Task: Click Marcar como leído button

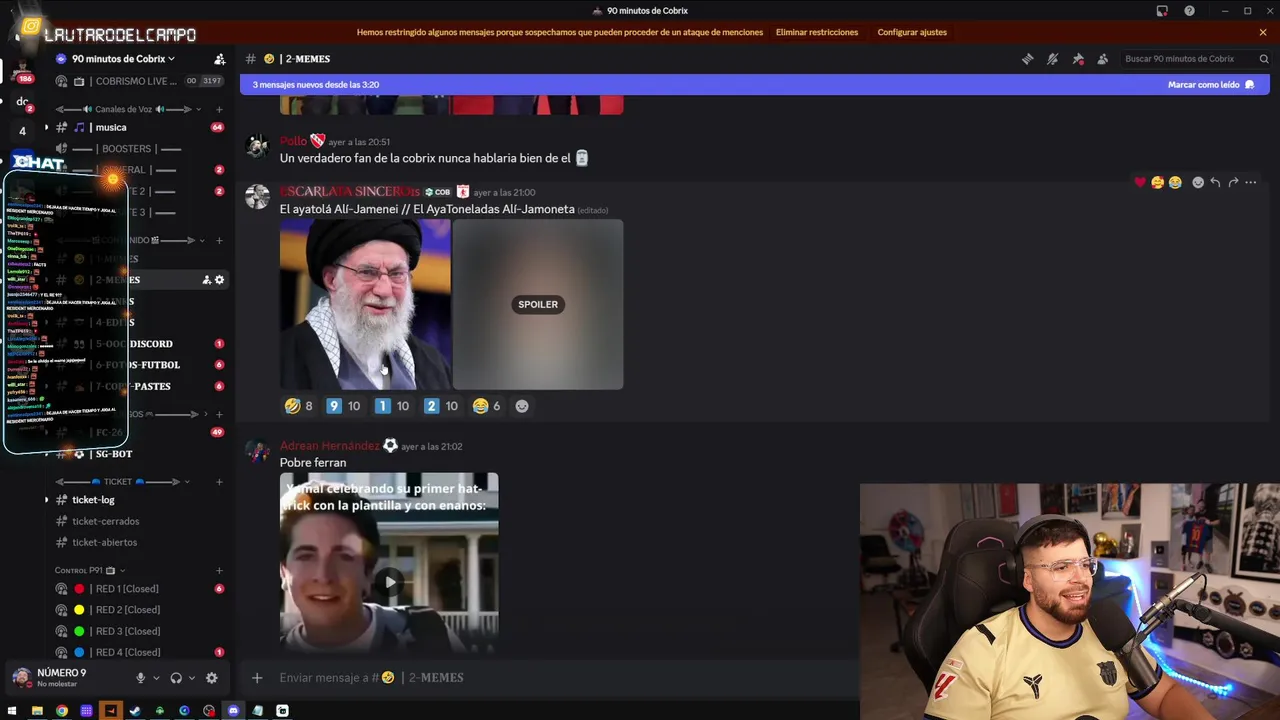Action: 1210,85
